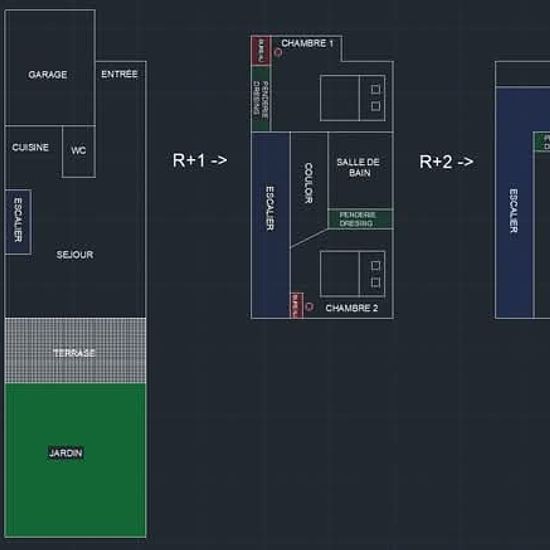Click the CHAMBRE 1 label
Image resolution: width=550 pixels, height=550 pixels.
307,43
